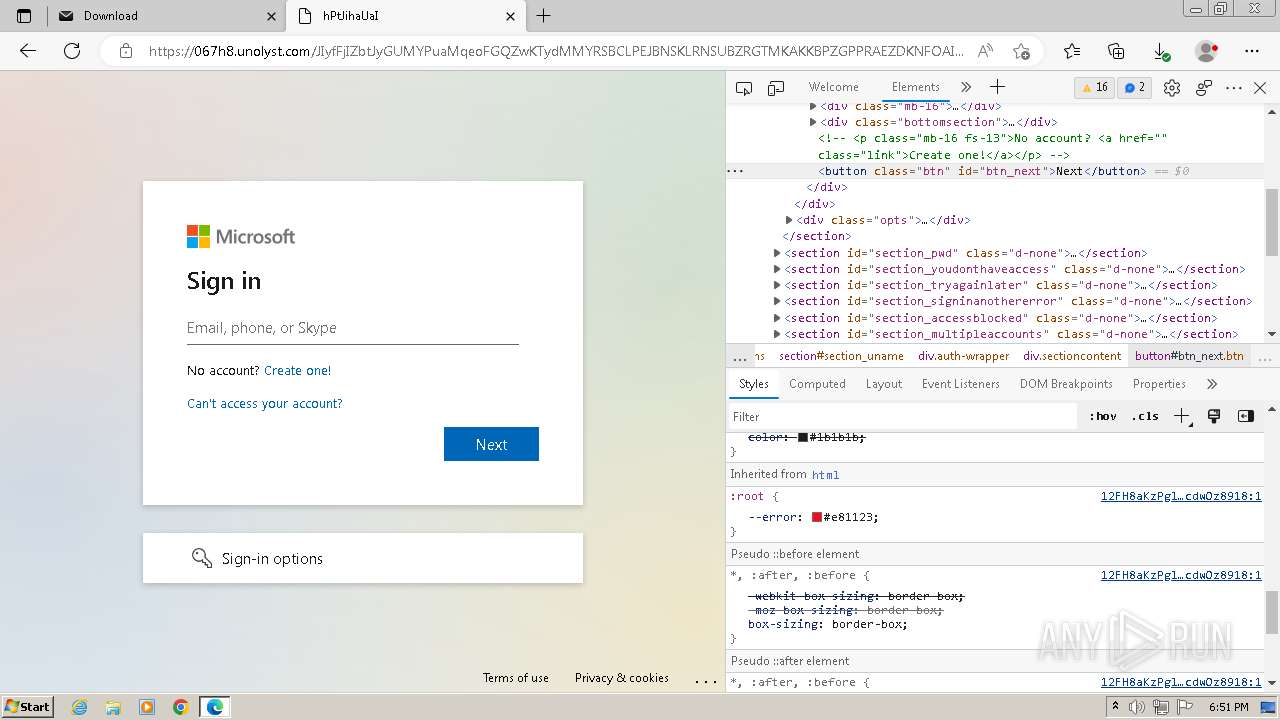The width and height of the screenshot is (1280, 720).
Task: Add new style rule plus icon
Action: 1182,416
